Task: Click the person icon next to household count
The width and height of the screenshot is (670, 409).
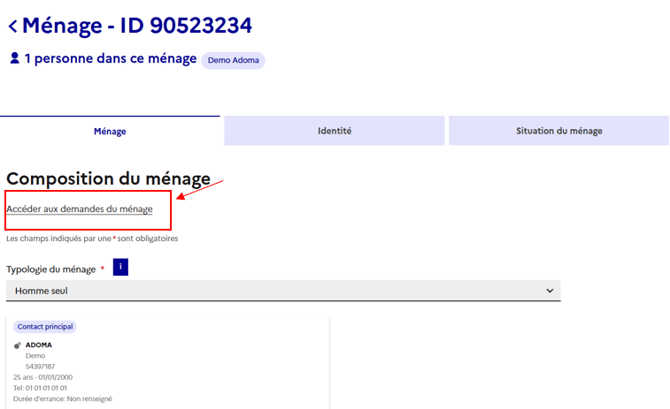Action: 14,59
